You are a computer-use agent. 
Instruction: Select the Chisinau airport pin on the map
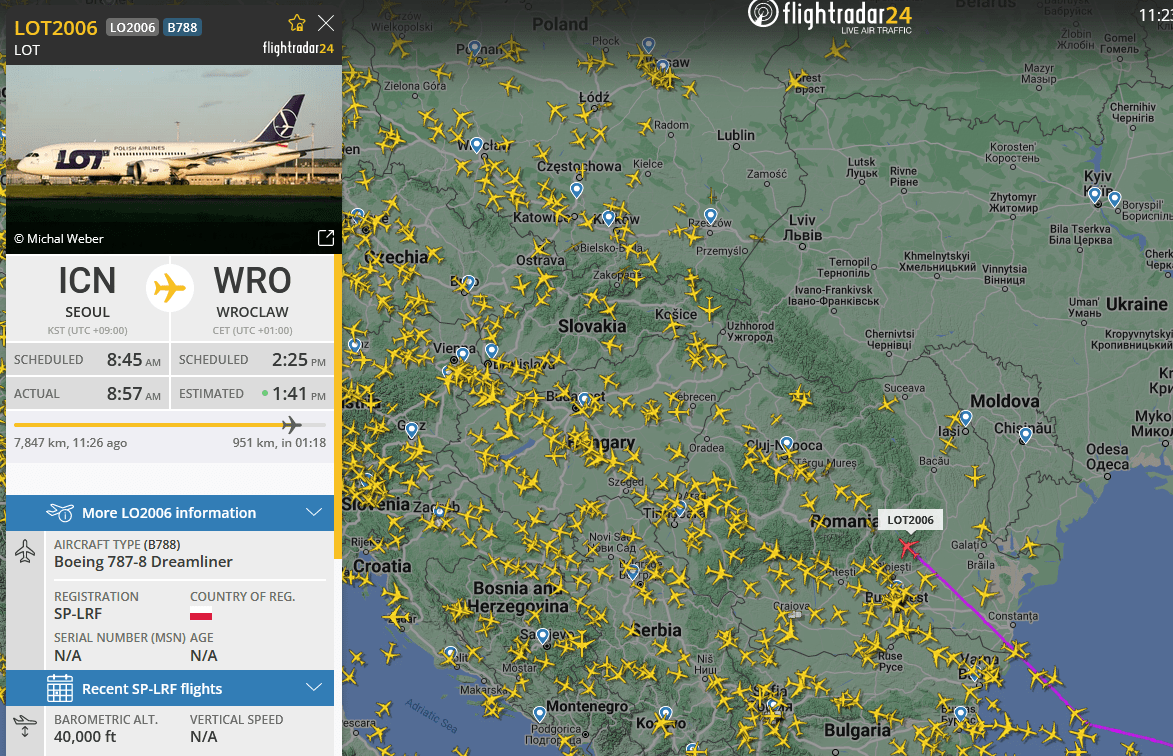point(1026,435)
